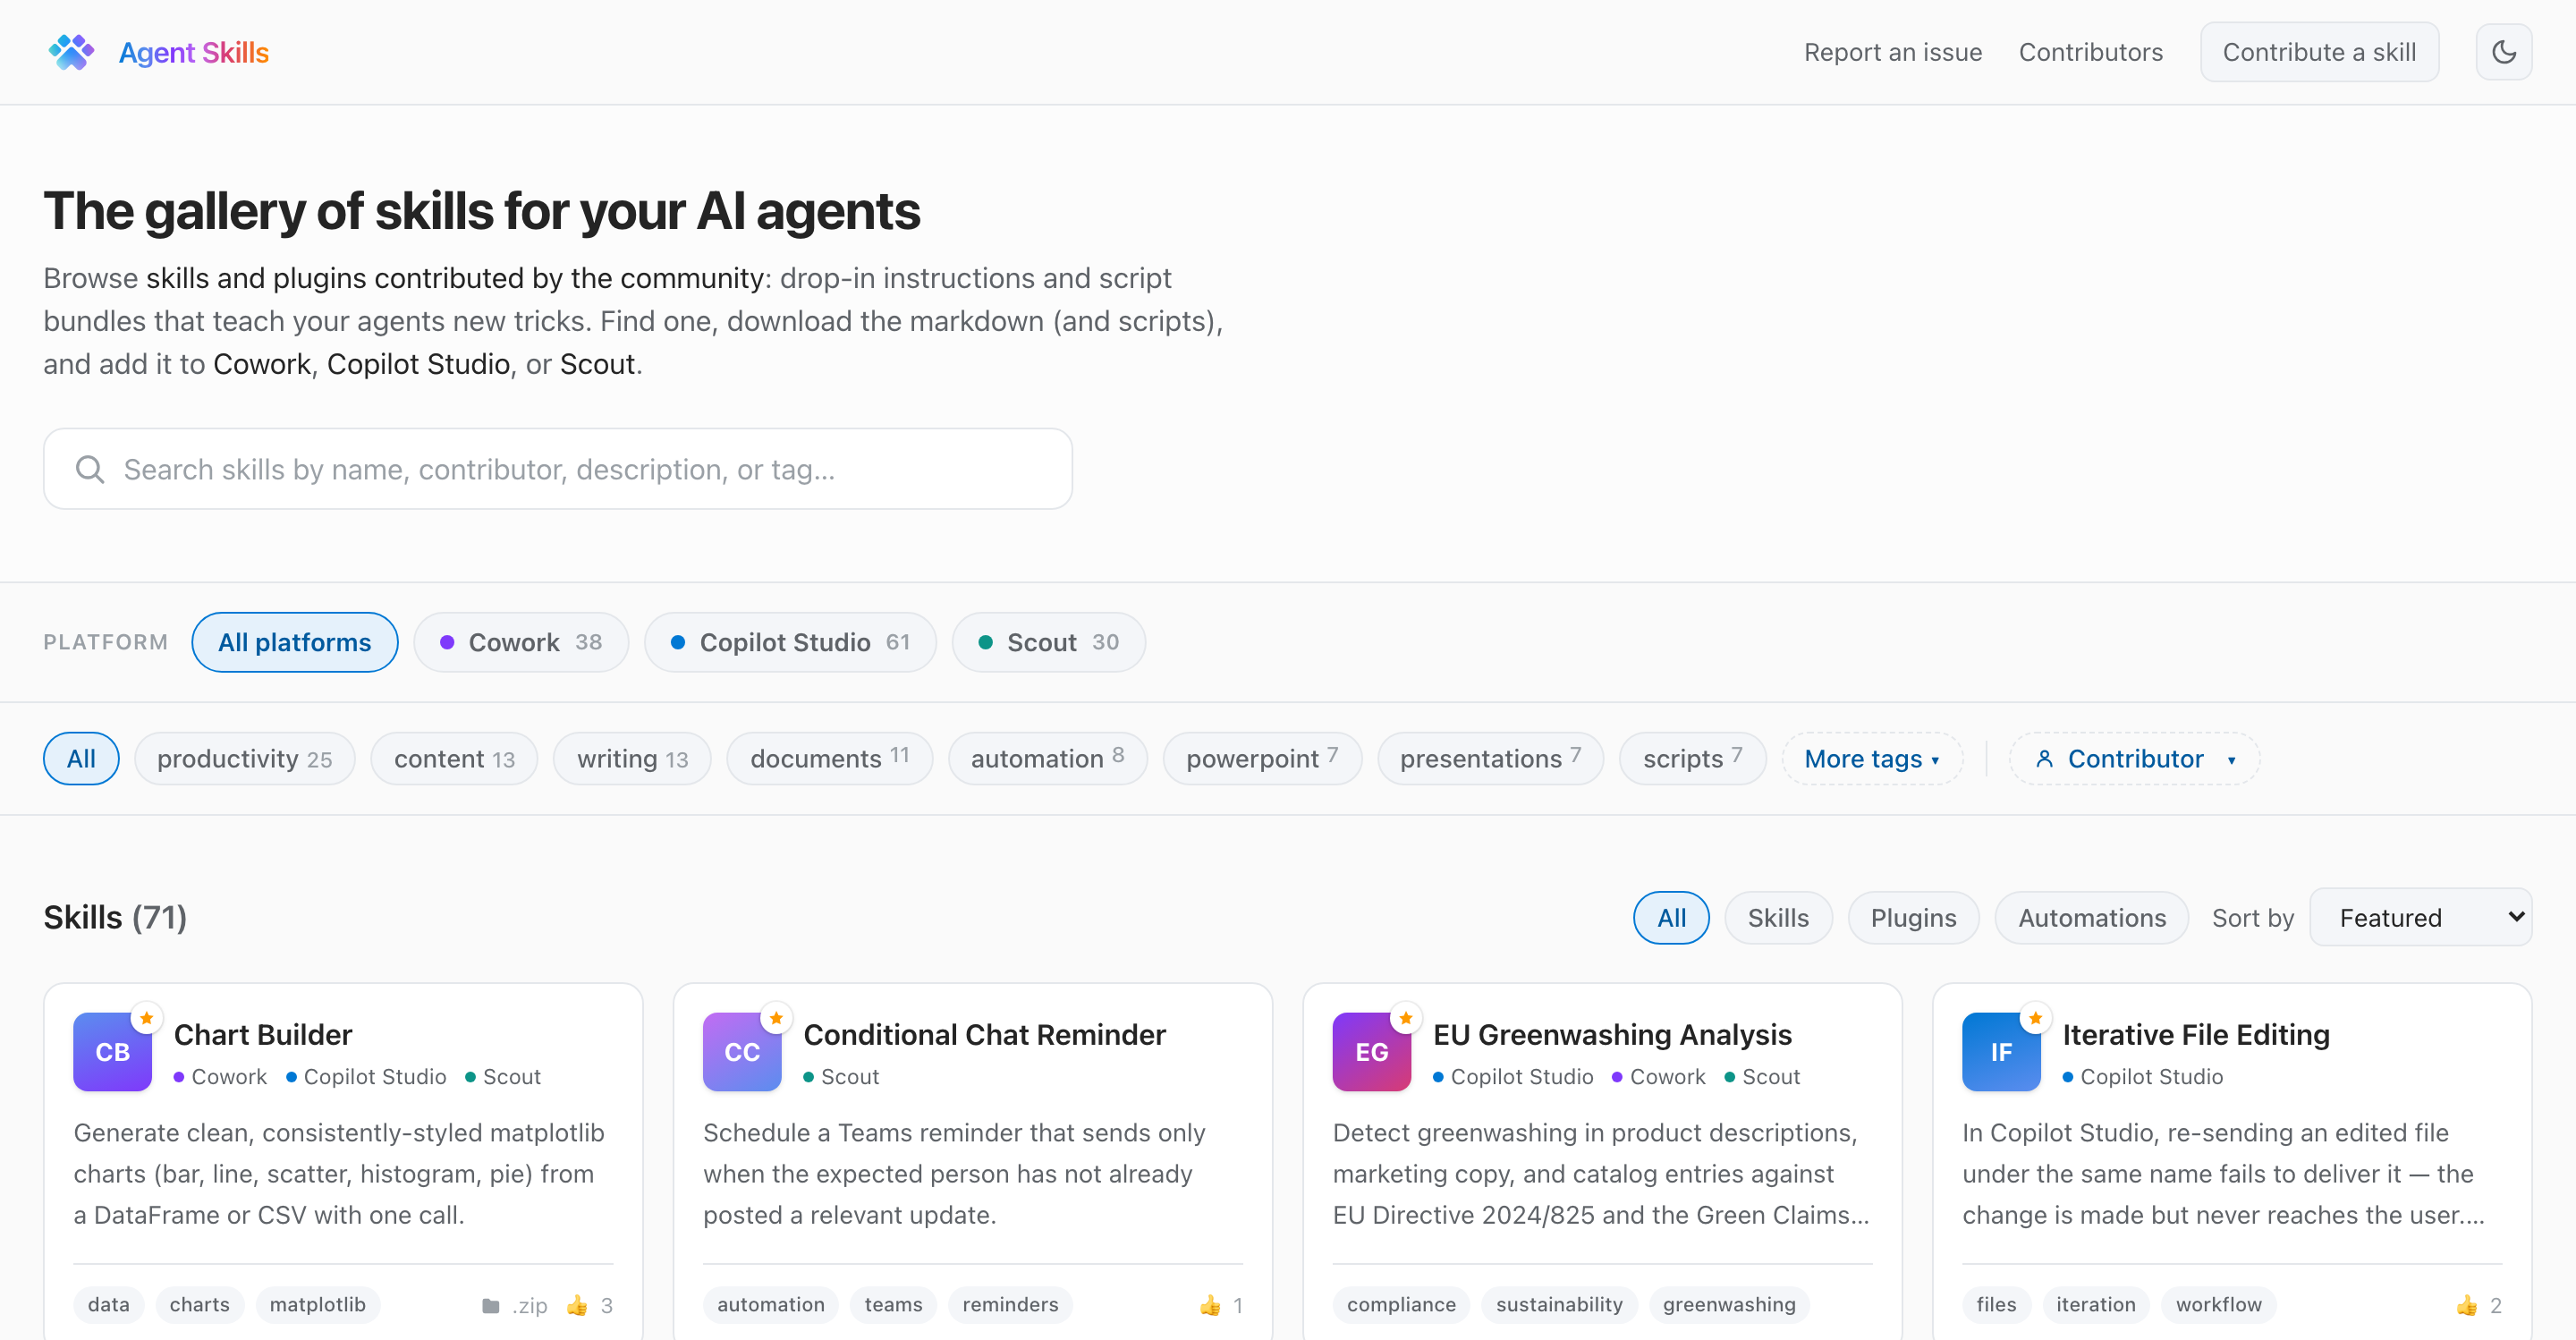Select the All platforms filter
Screen dimensions: 2576x1340
[x=294, y=642]
